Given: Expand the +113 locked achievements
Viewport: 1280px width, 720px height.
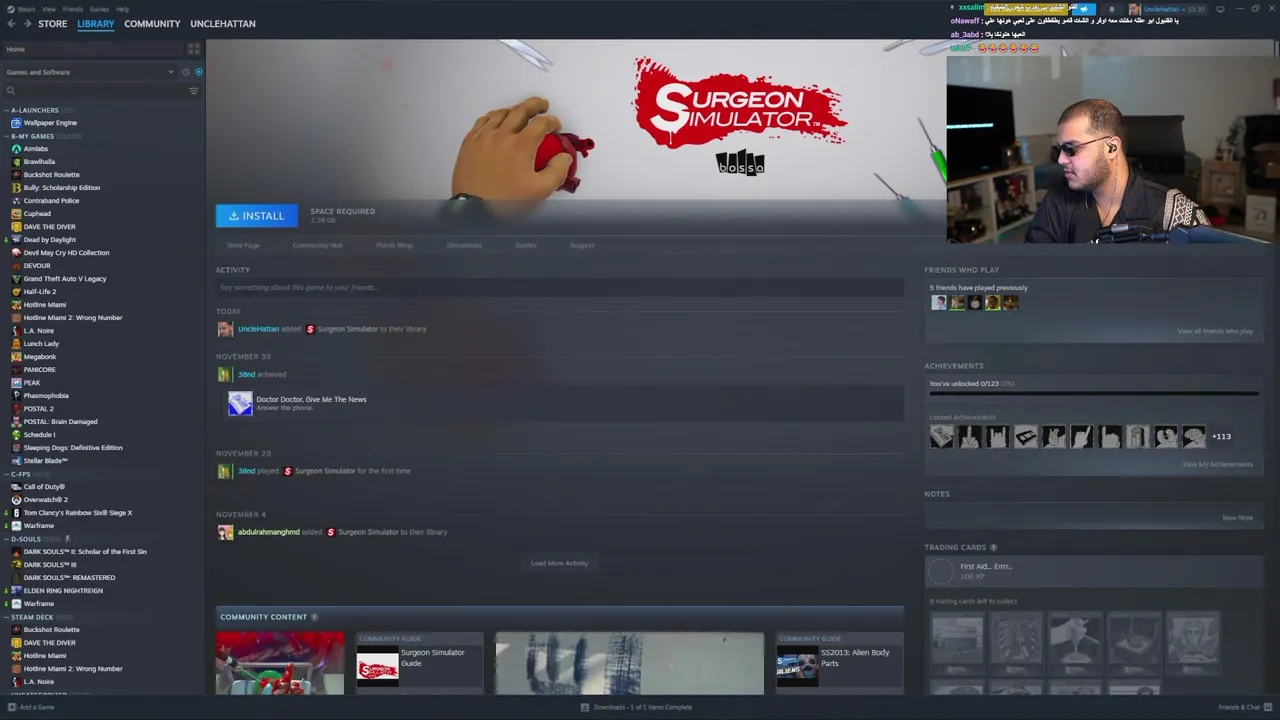Looking at the screenshot, I should click(1221, 436).
